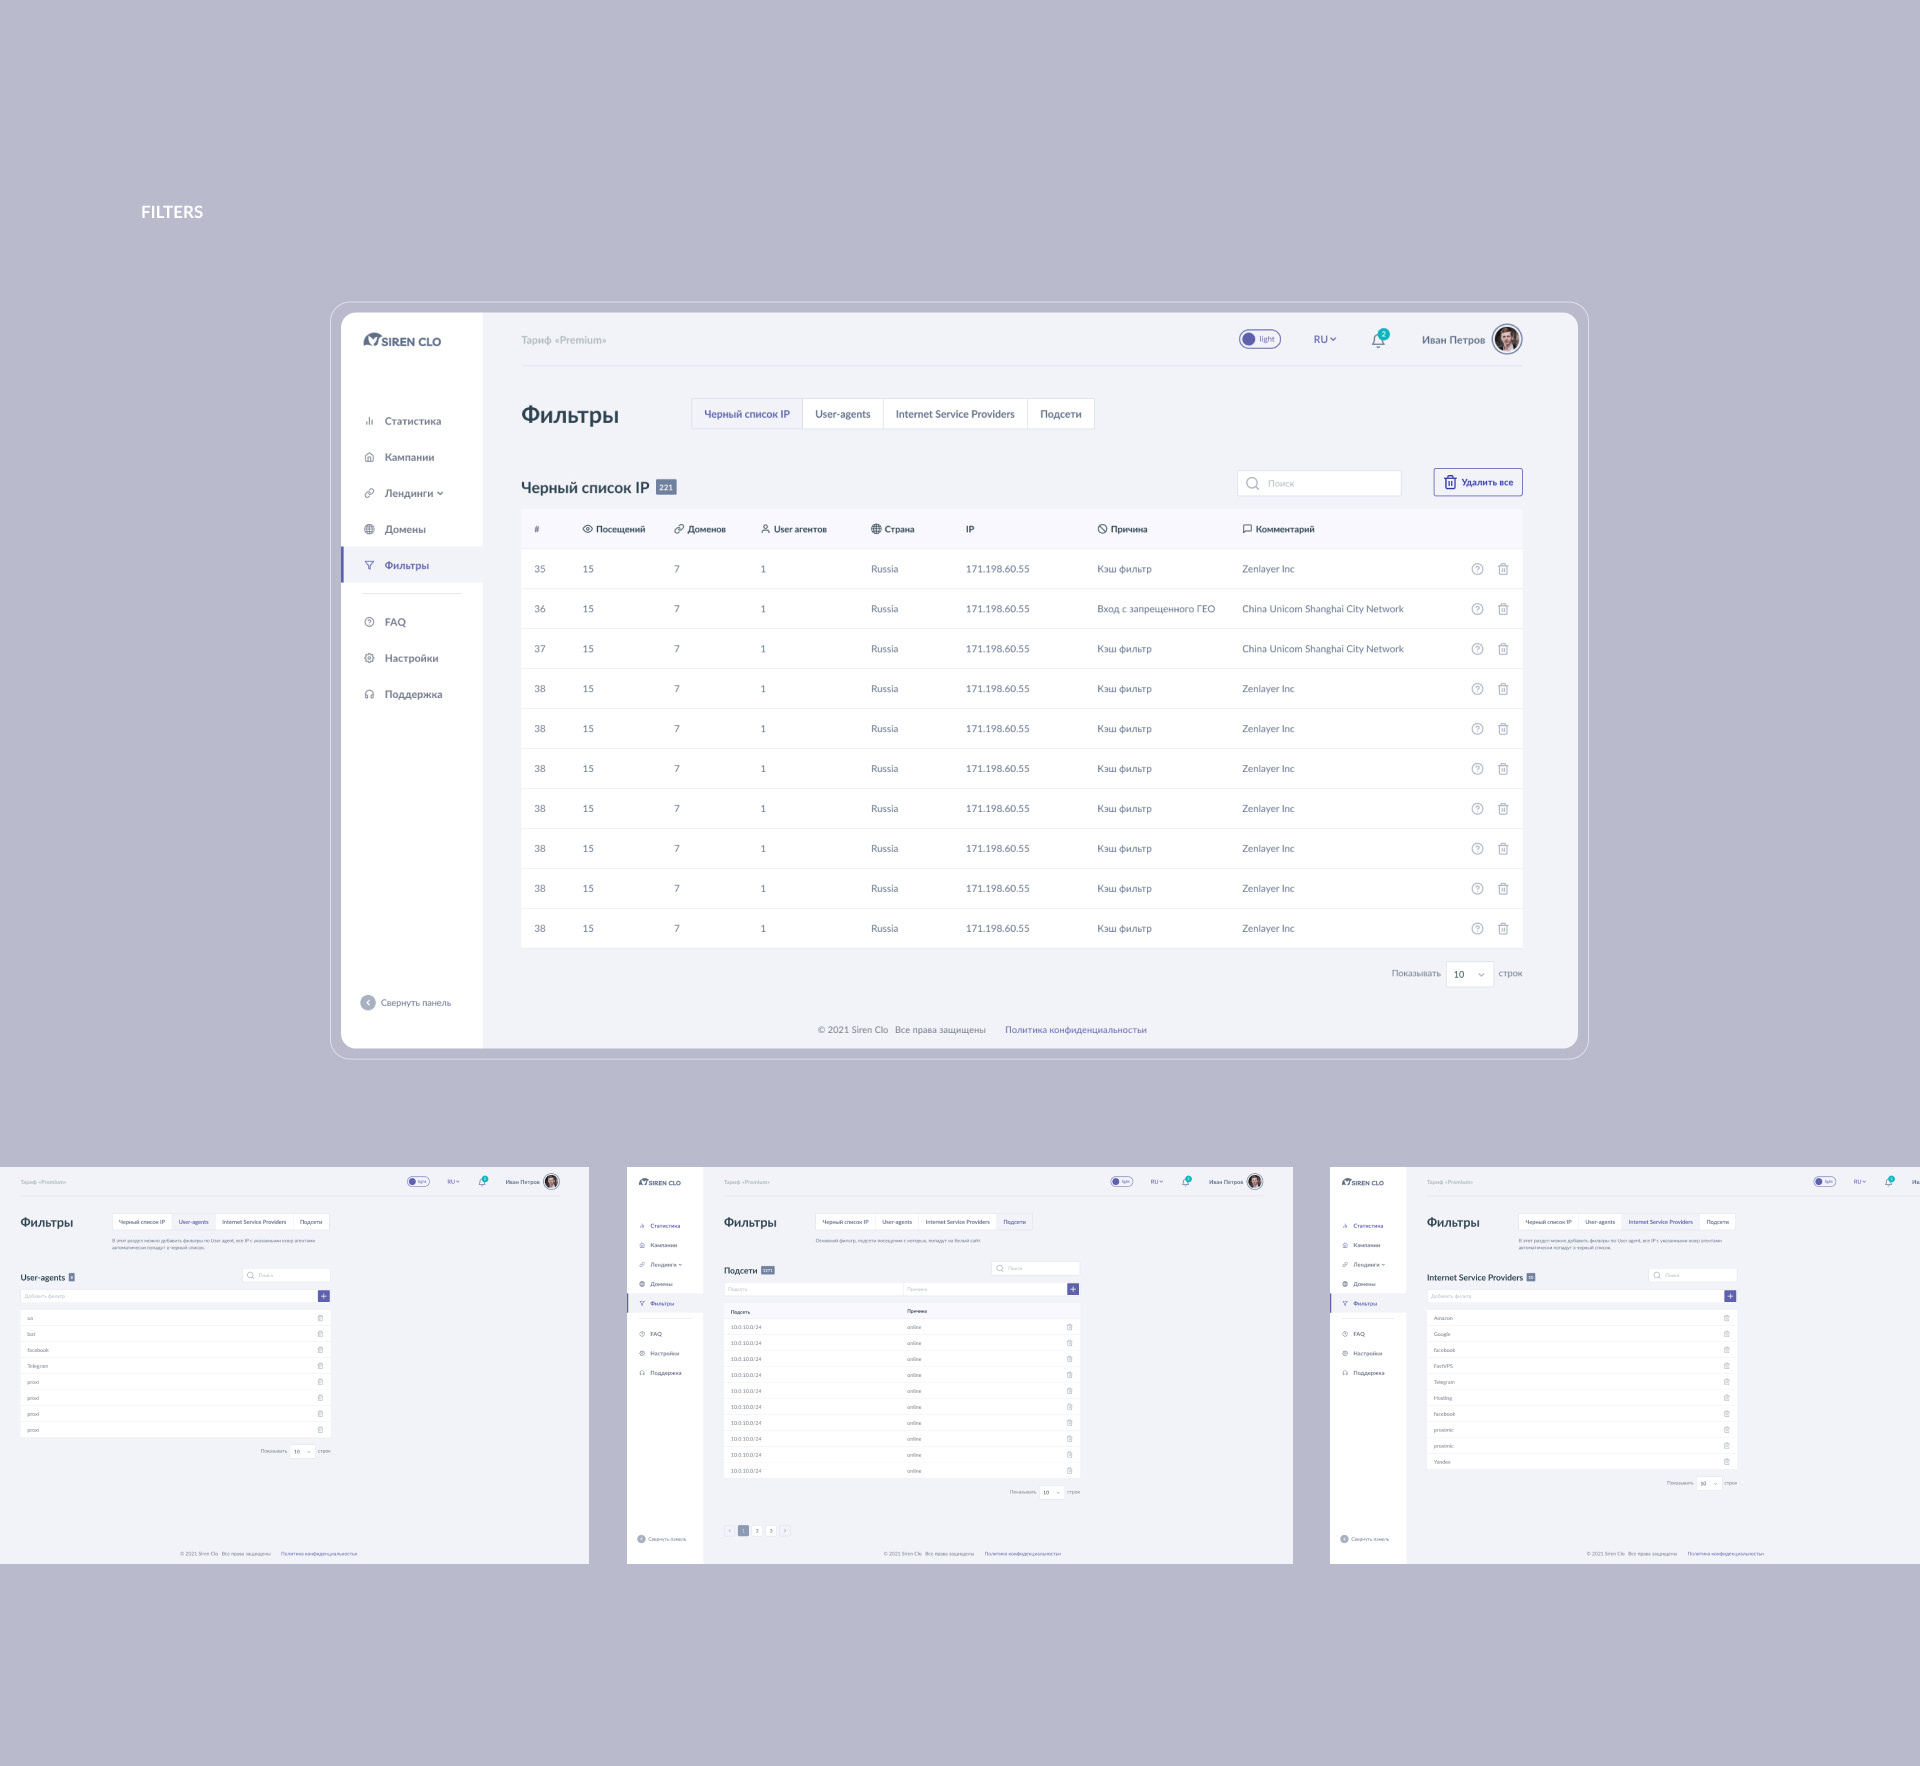
Task: Expand the Лендинги sidebar submenu
Action: click(413, 493)
